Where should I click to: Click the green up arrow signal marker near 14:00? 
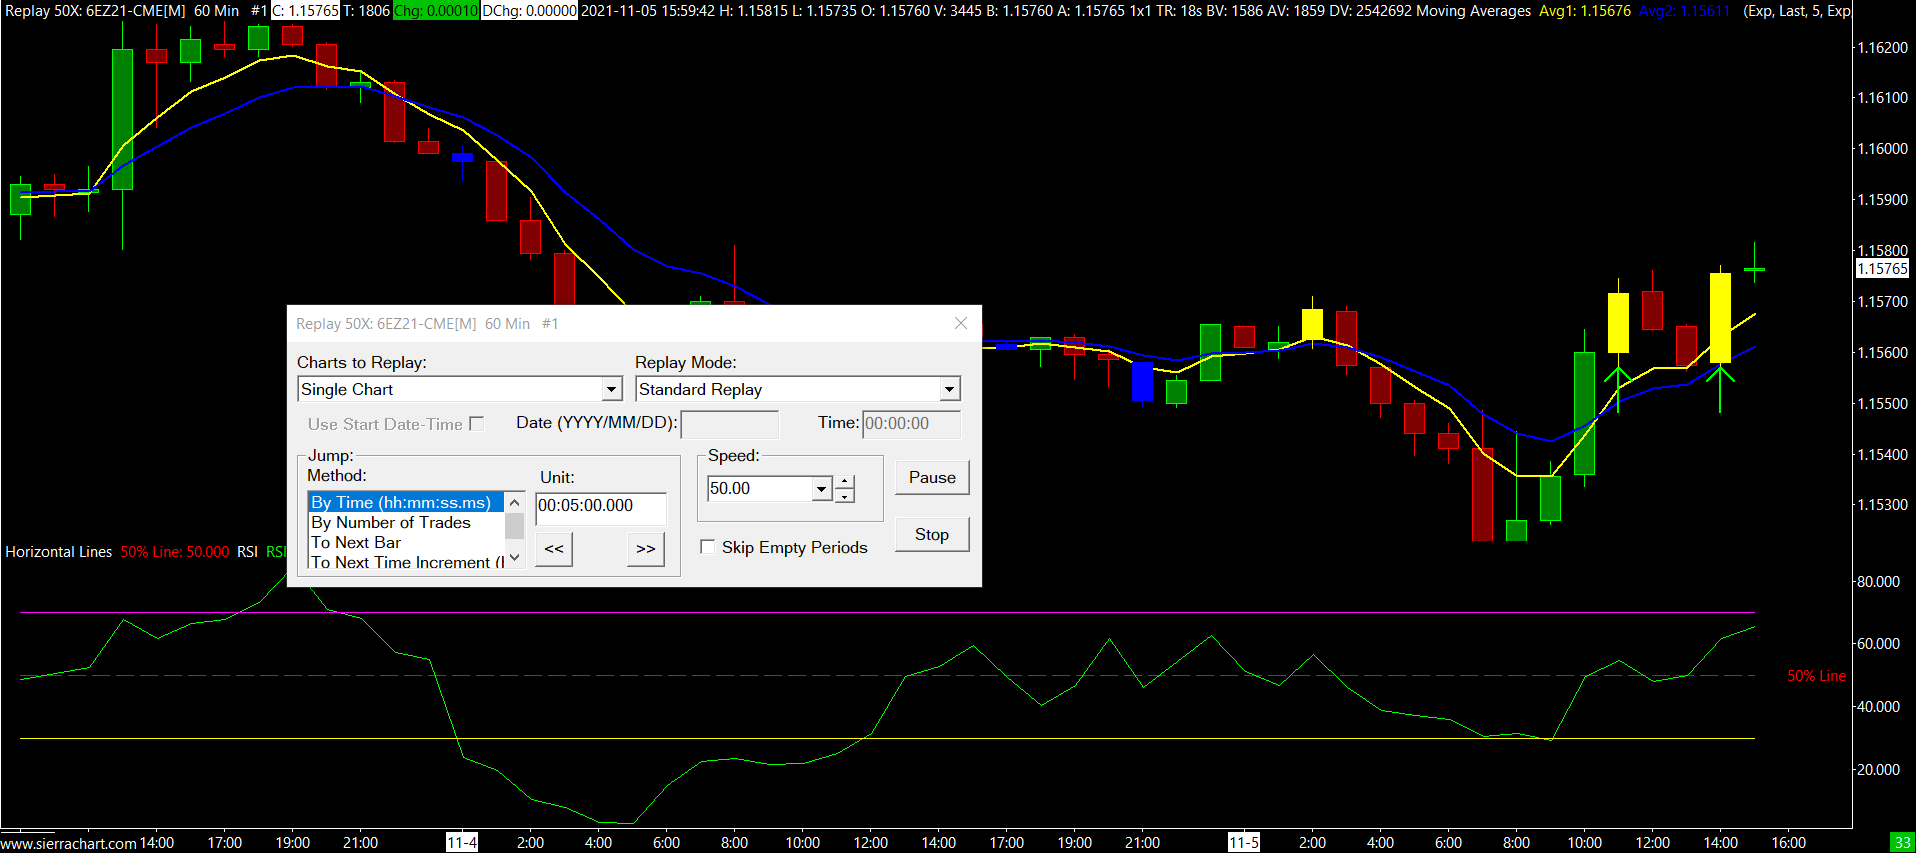[1720, 388]
